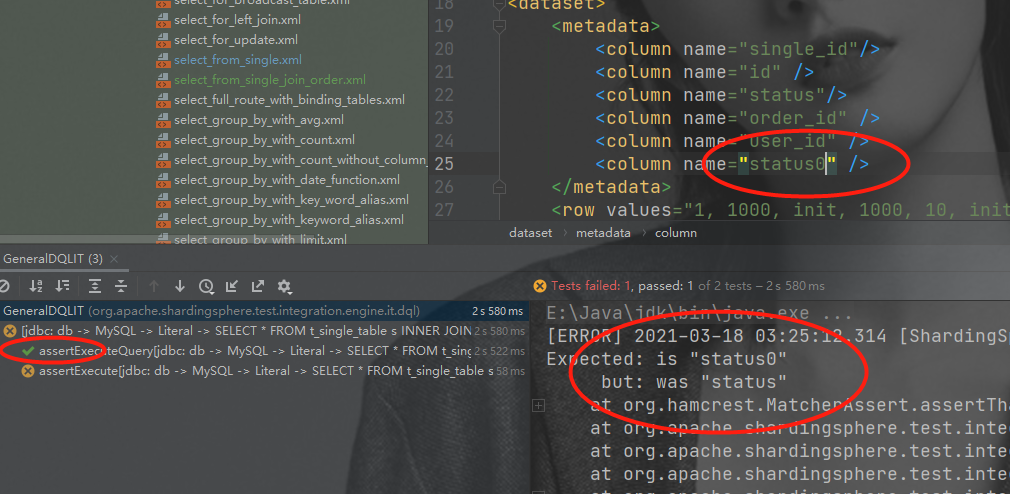
Task: Open select_group_by_with_key_word_alias.xml
Action: pyautogui.click(x=291, y=200)
